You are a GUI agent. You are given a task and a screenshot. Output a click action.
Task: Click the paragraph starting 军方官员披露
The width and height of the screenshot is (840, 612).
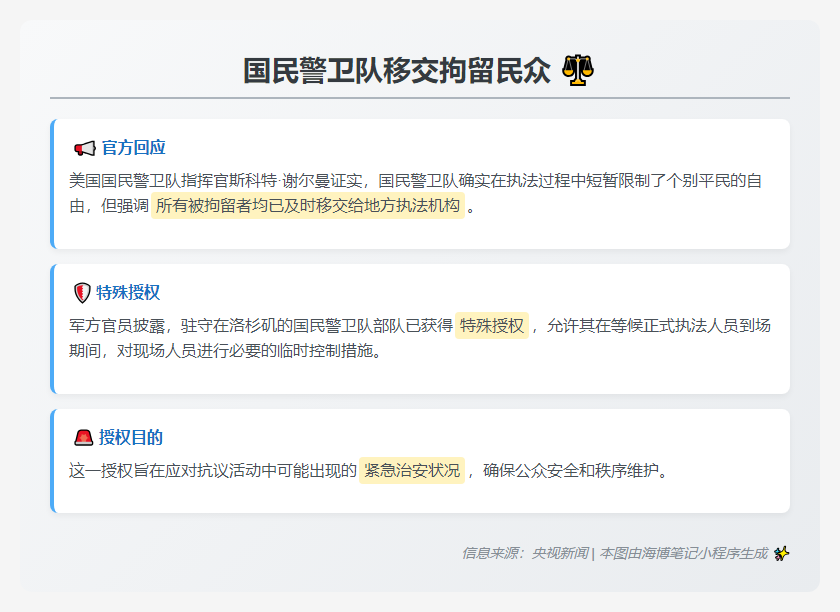coord(419,338)
